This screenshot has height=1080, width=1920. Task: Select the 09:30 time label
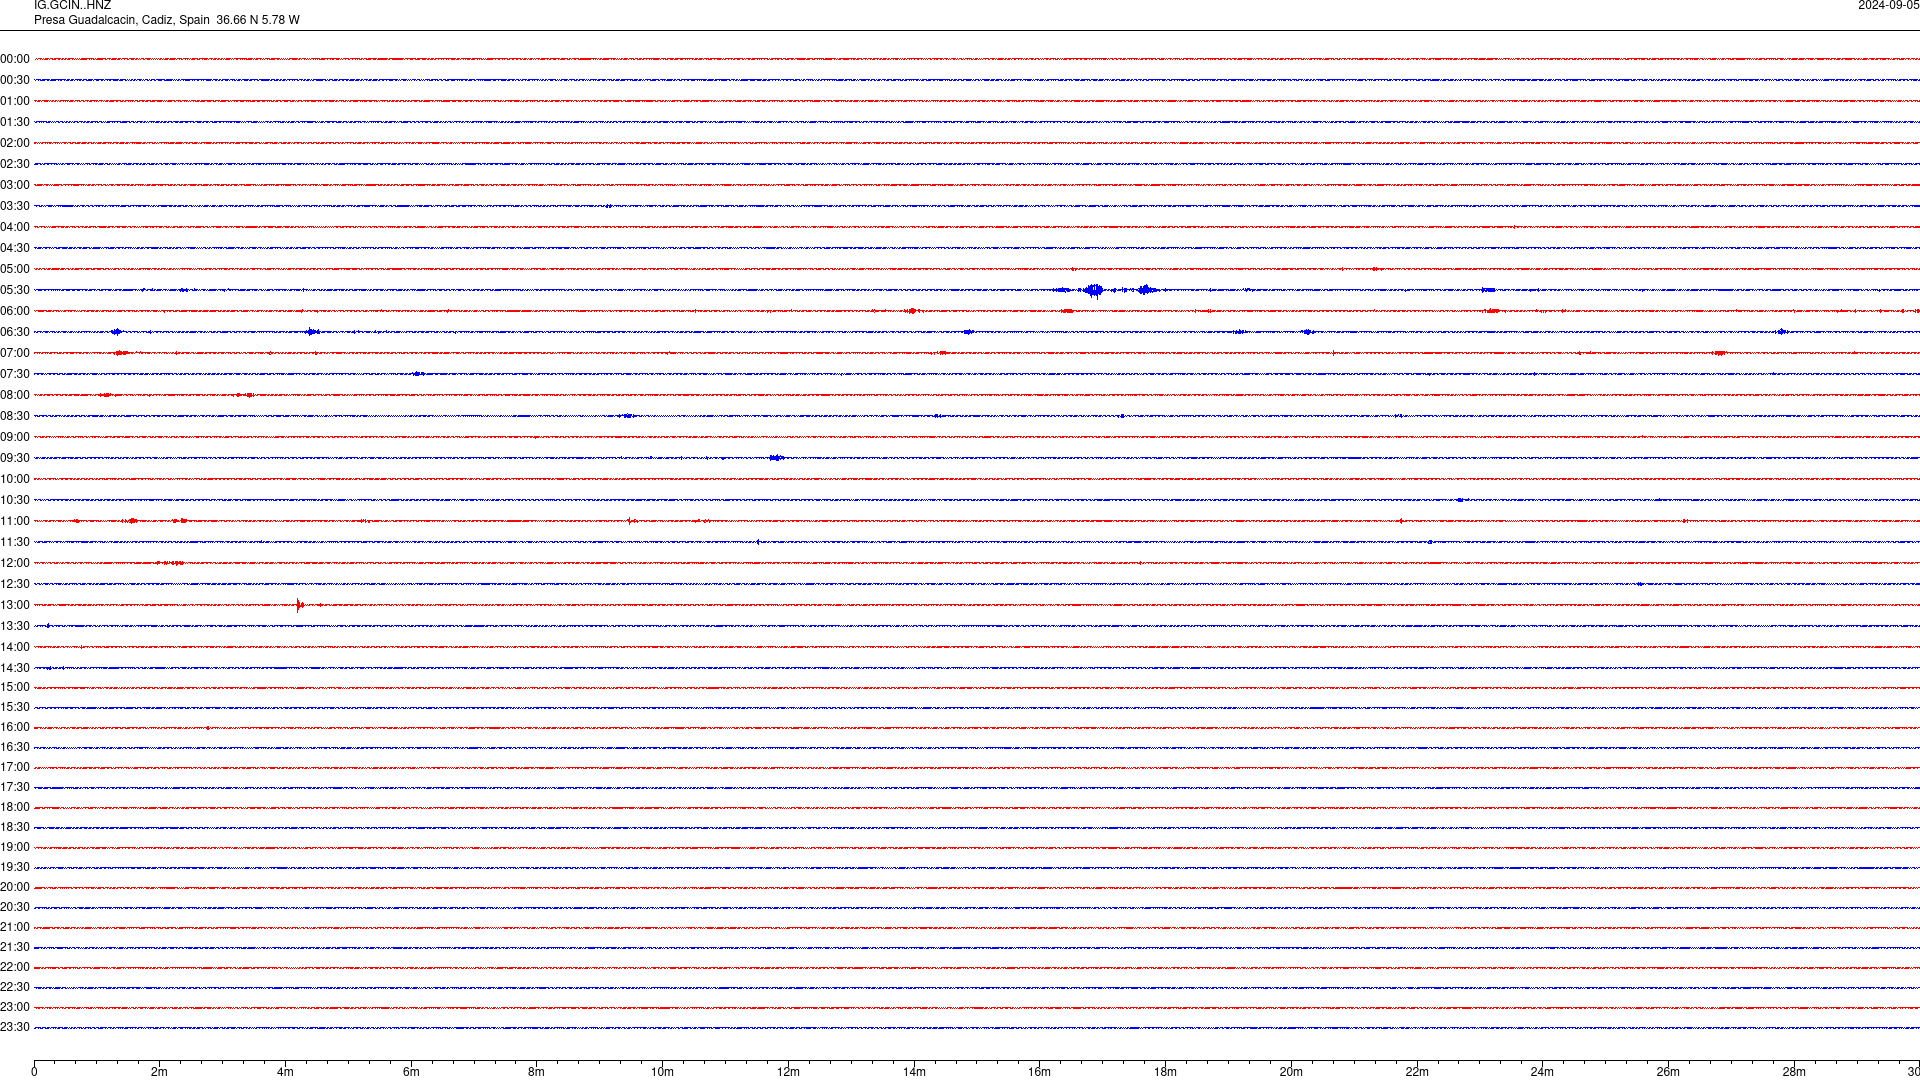tap(15, 458)
